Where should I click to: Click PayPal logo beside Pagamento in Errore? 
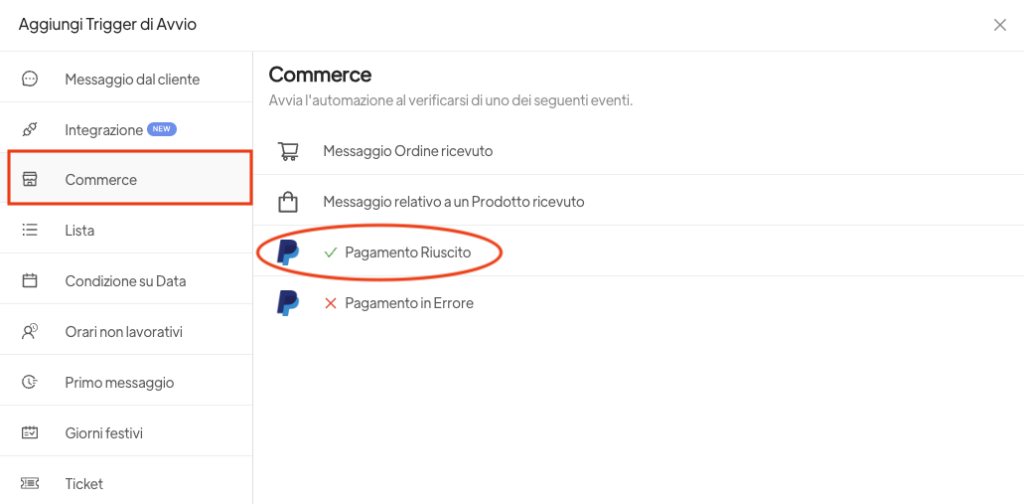pos(288,302)
